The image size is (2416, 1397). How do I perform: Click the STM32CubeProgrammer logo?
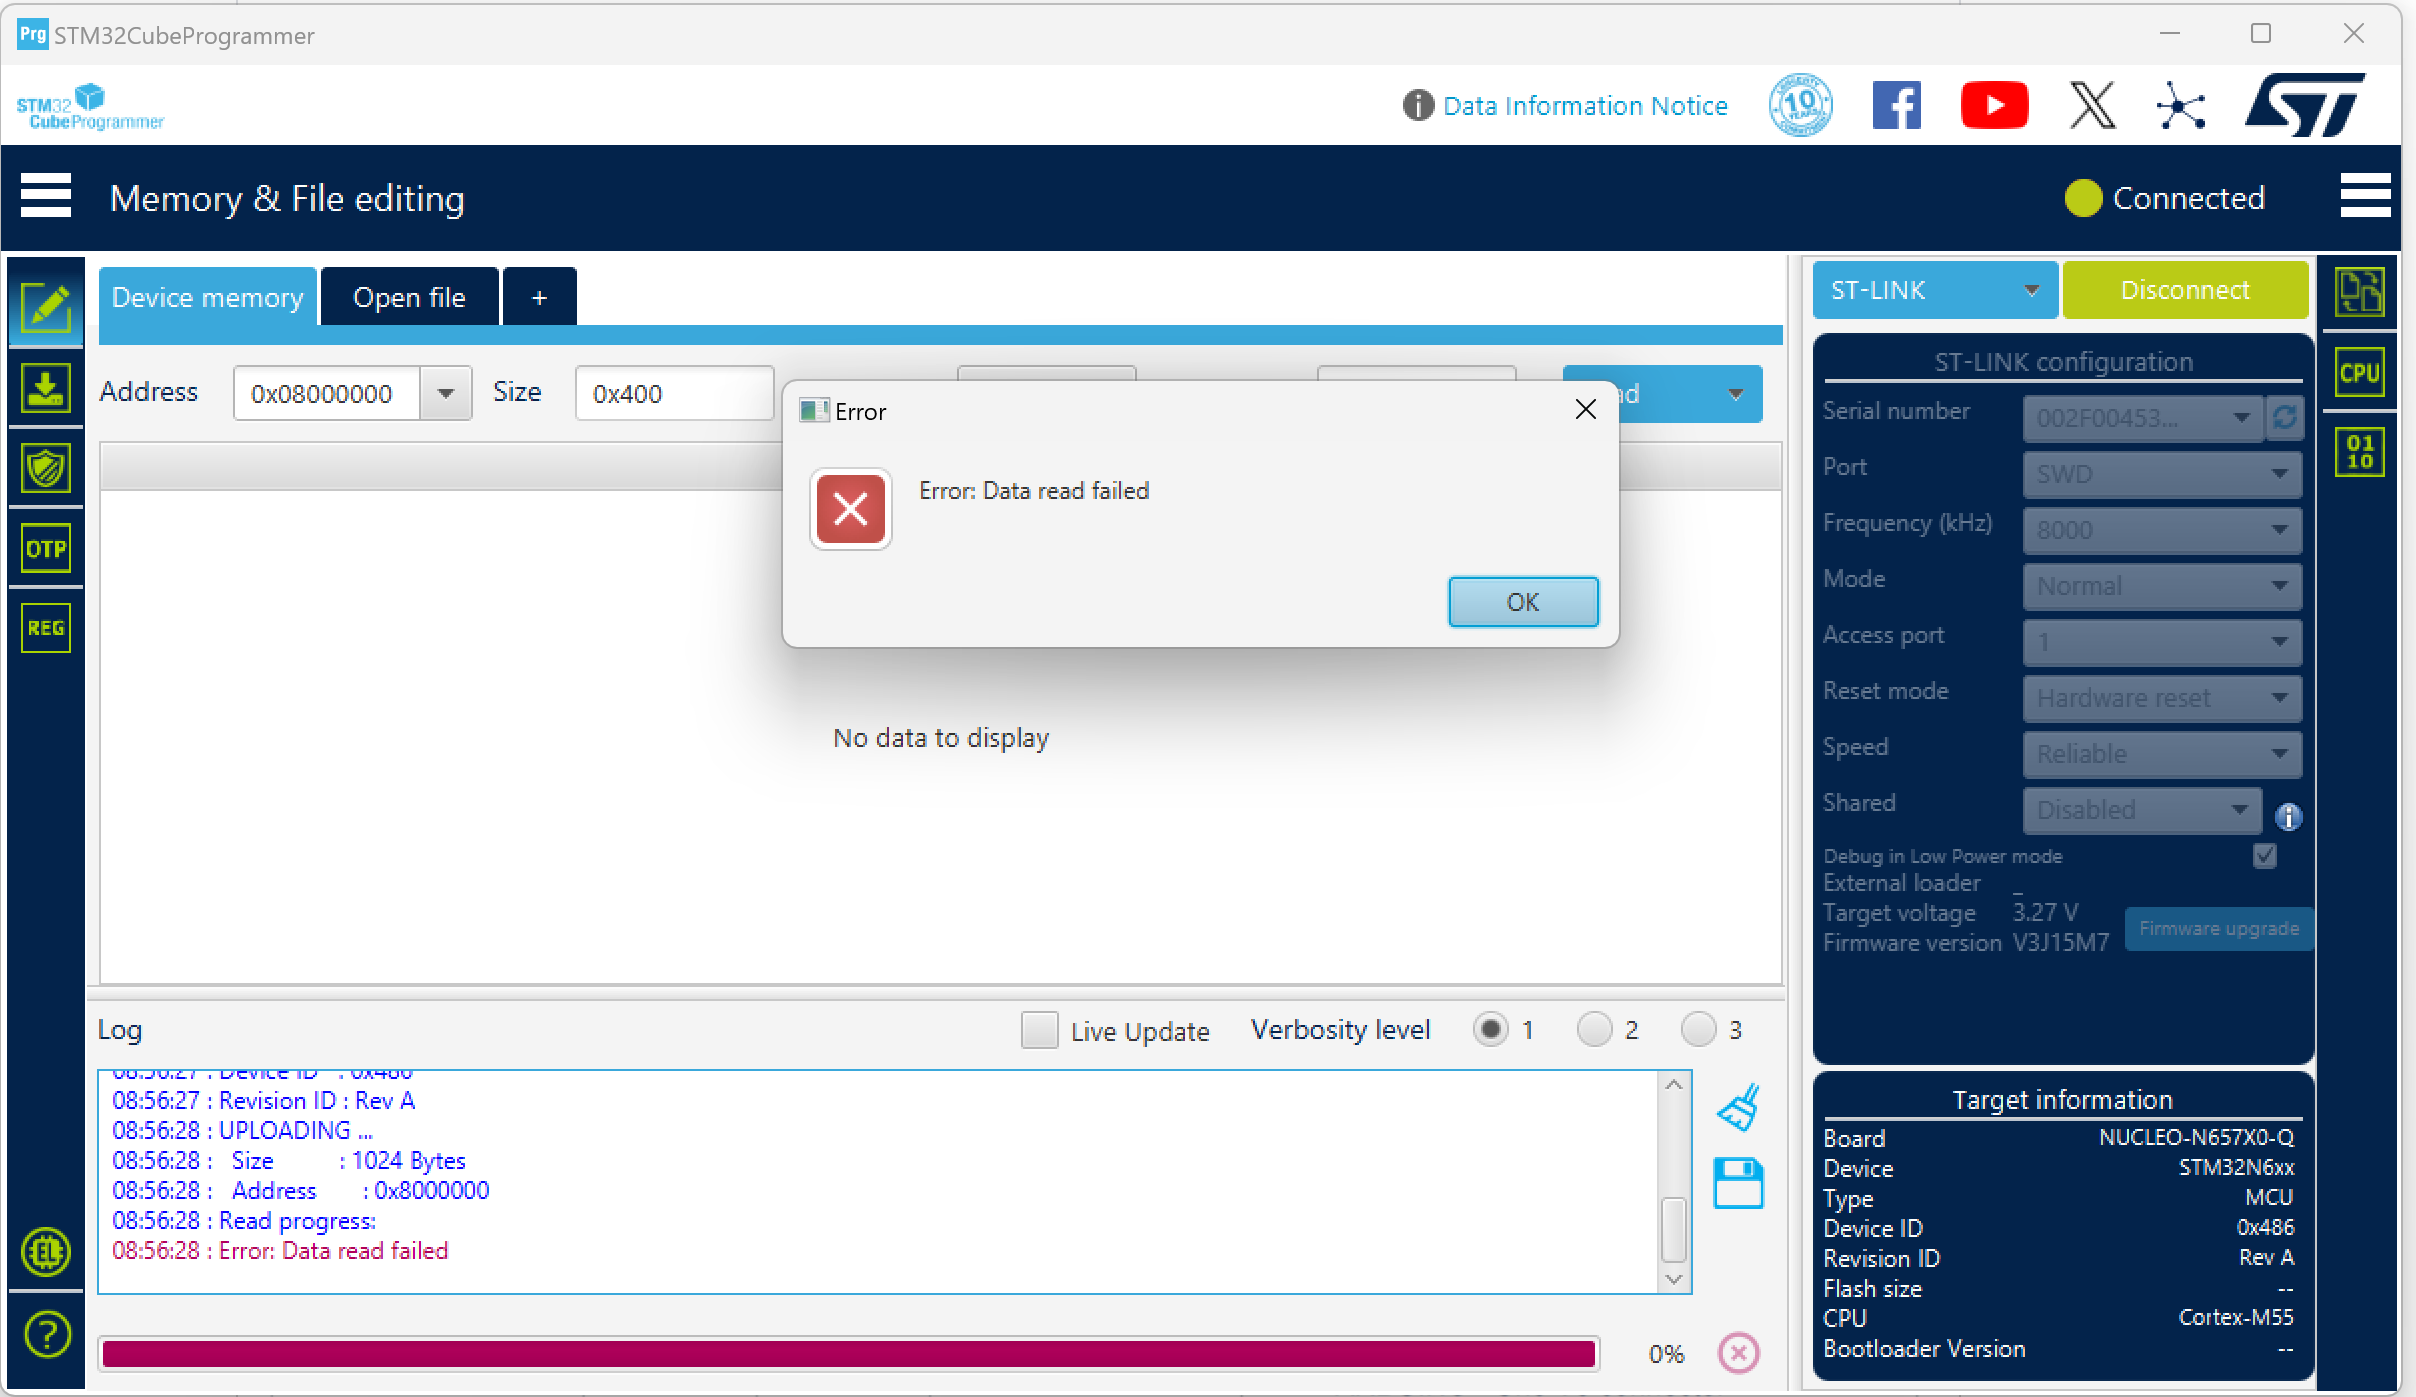coord(90,108)
